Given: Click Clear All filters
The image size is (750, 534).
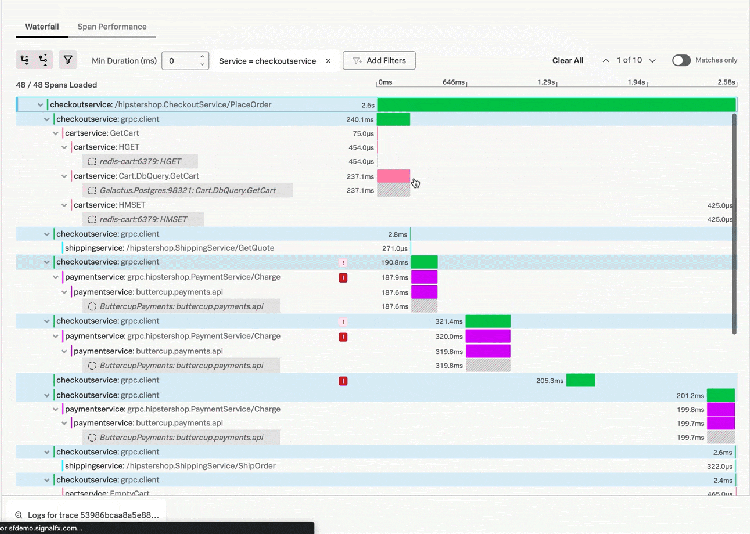Looking at the screenshot, I should [567, 61].
